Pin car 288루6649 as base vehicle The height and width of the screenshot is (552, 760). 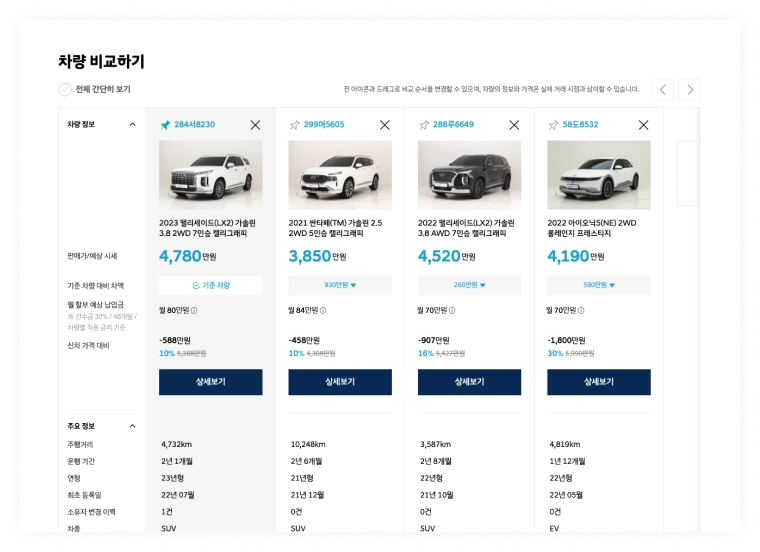tap(424, 125)
